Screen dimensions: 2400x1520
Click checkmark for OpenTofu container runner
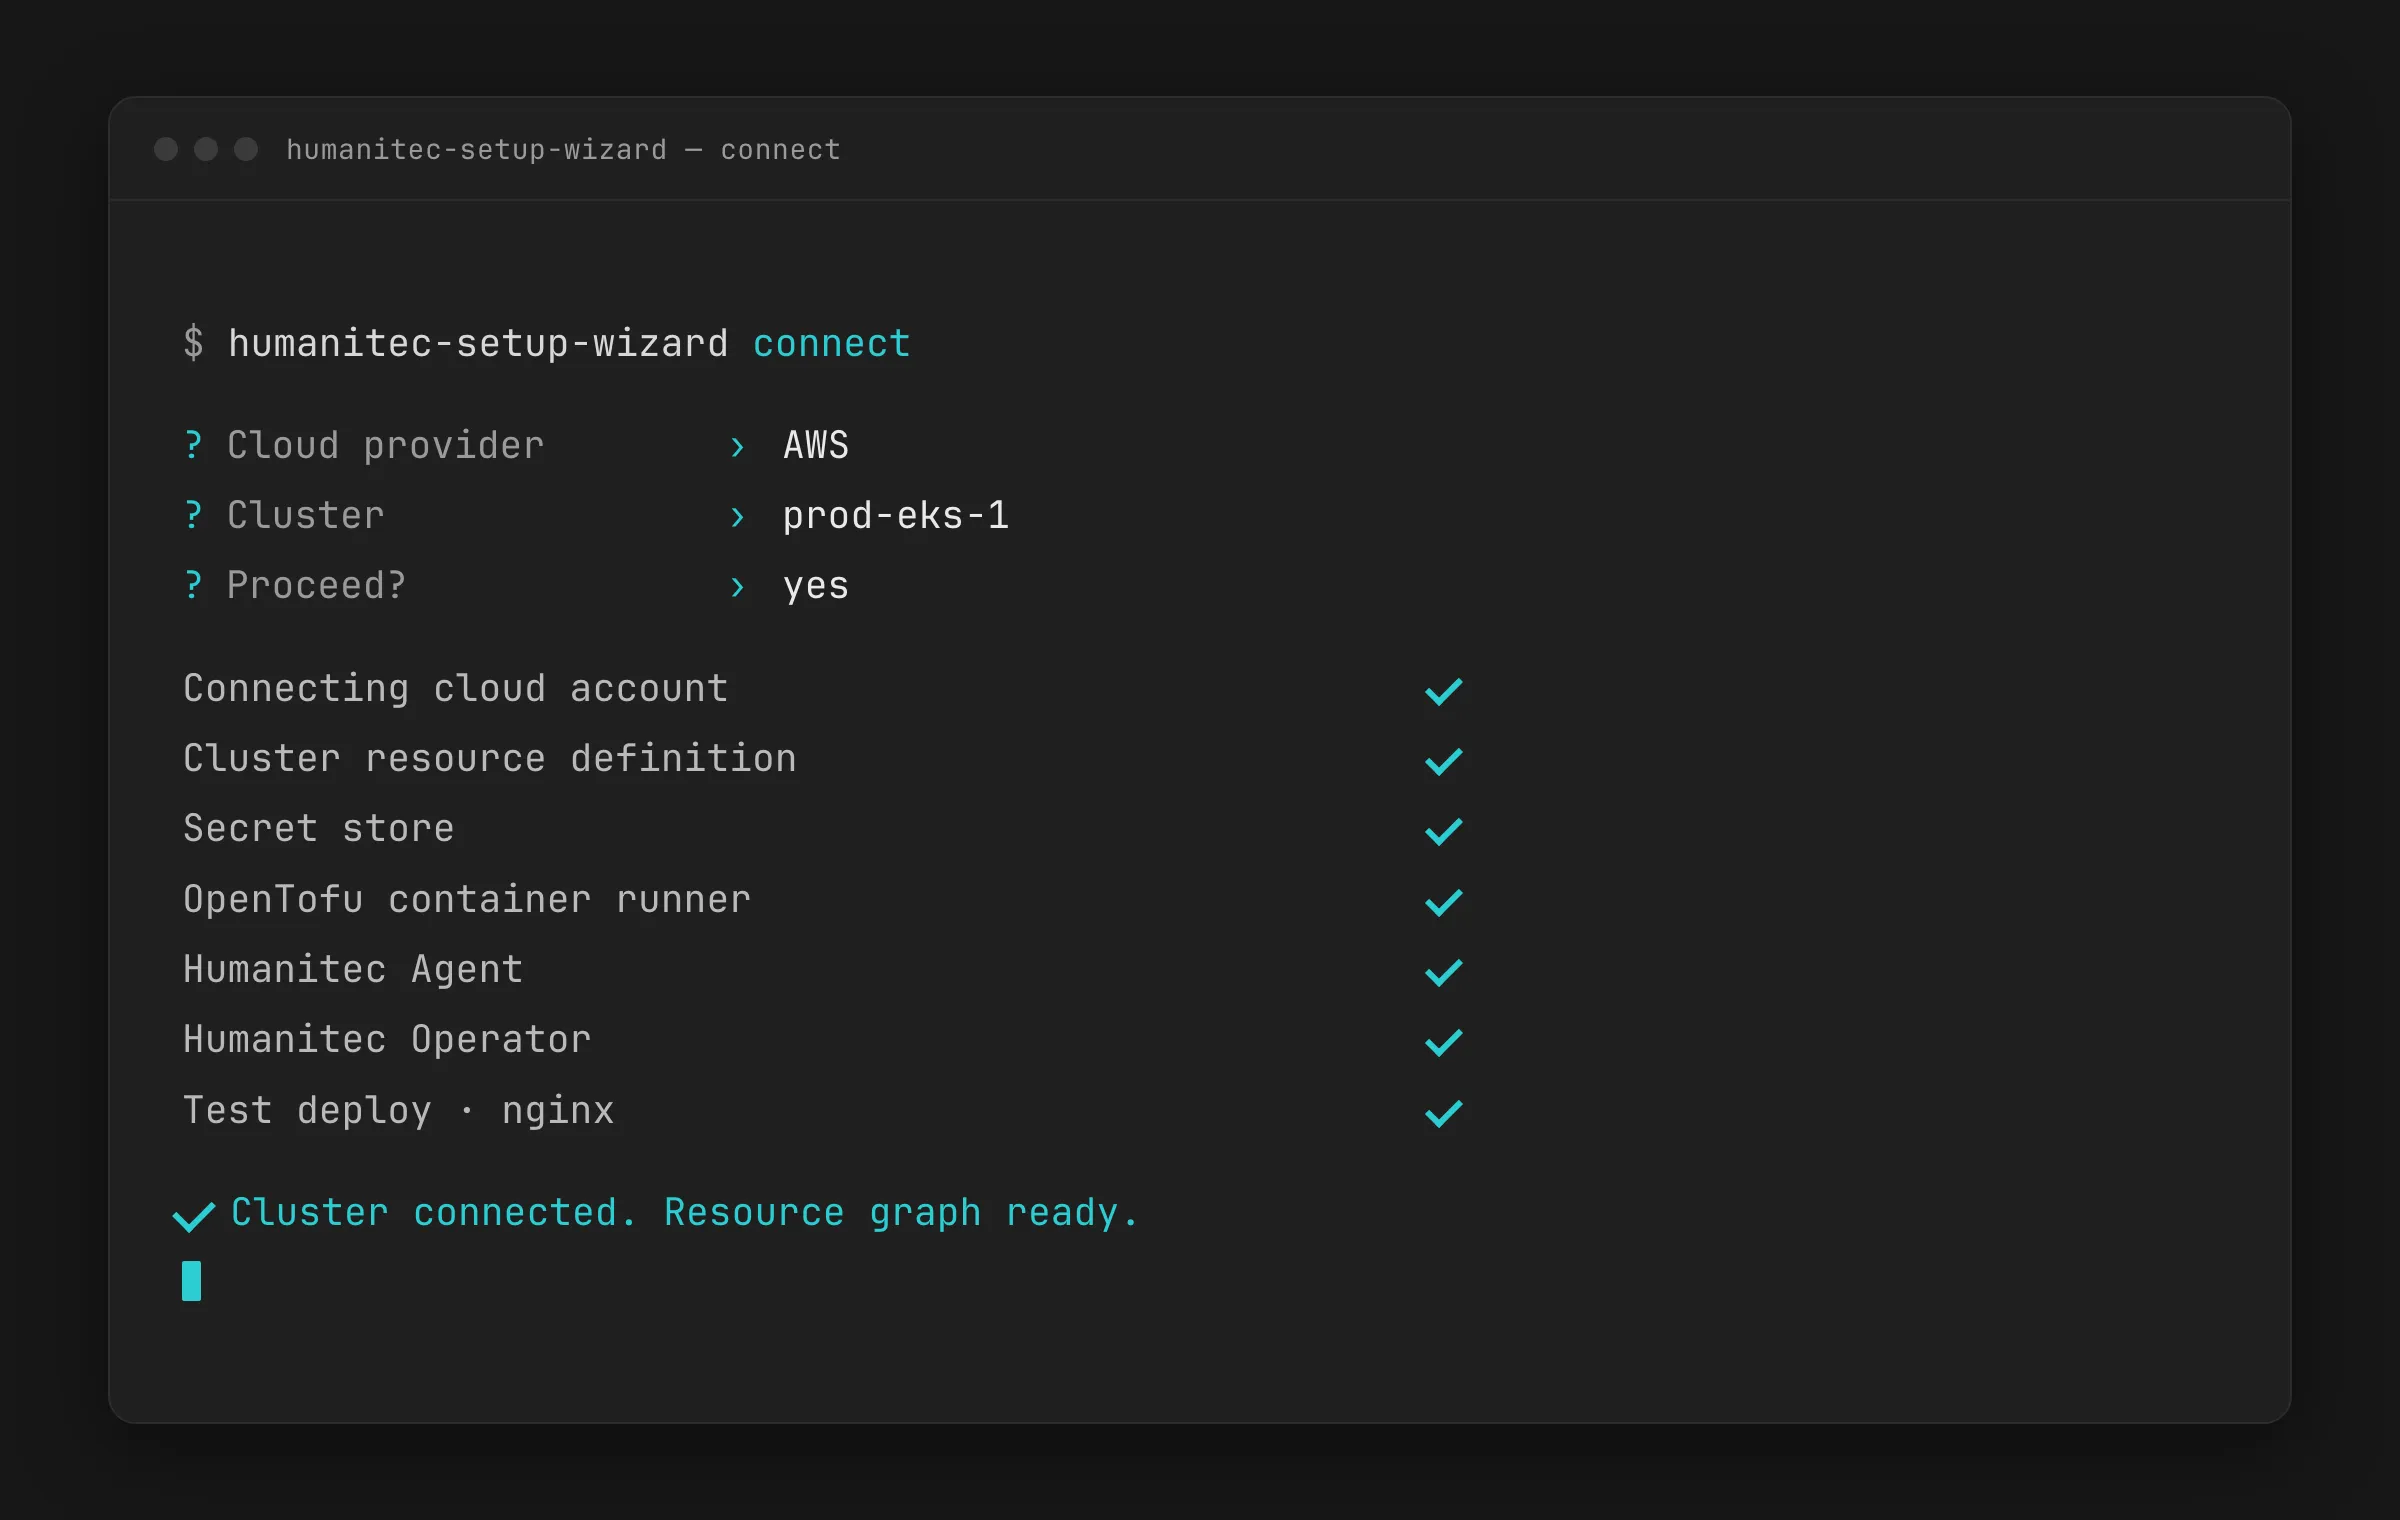(x=1444, y=902)
